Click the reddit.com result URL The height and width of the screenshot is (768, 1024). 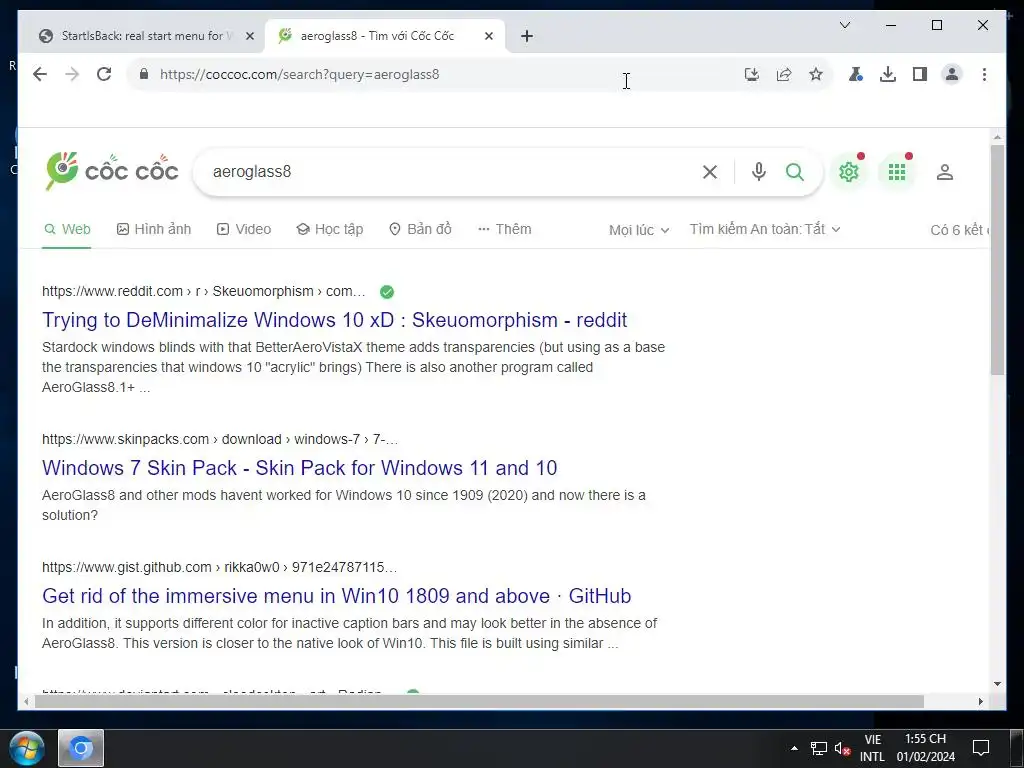coord(203,291)
